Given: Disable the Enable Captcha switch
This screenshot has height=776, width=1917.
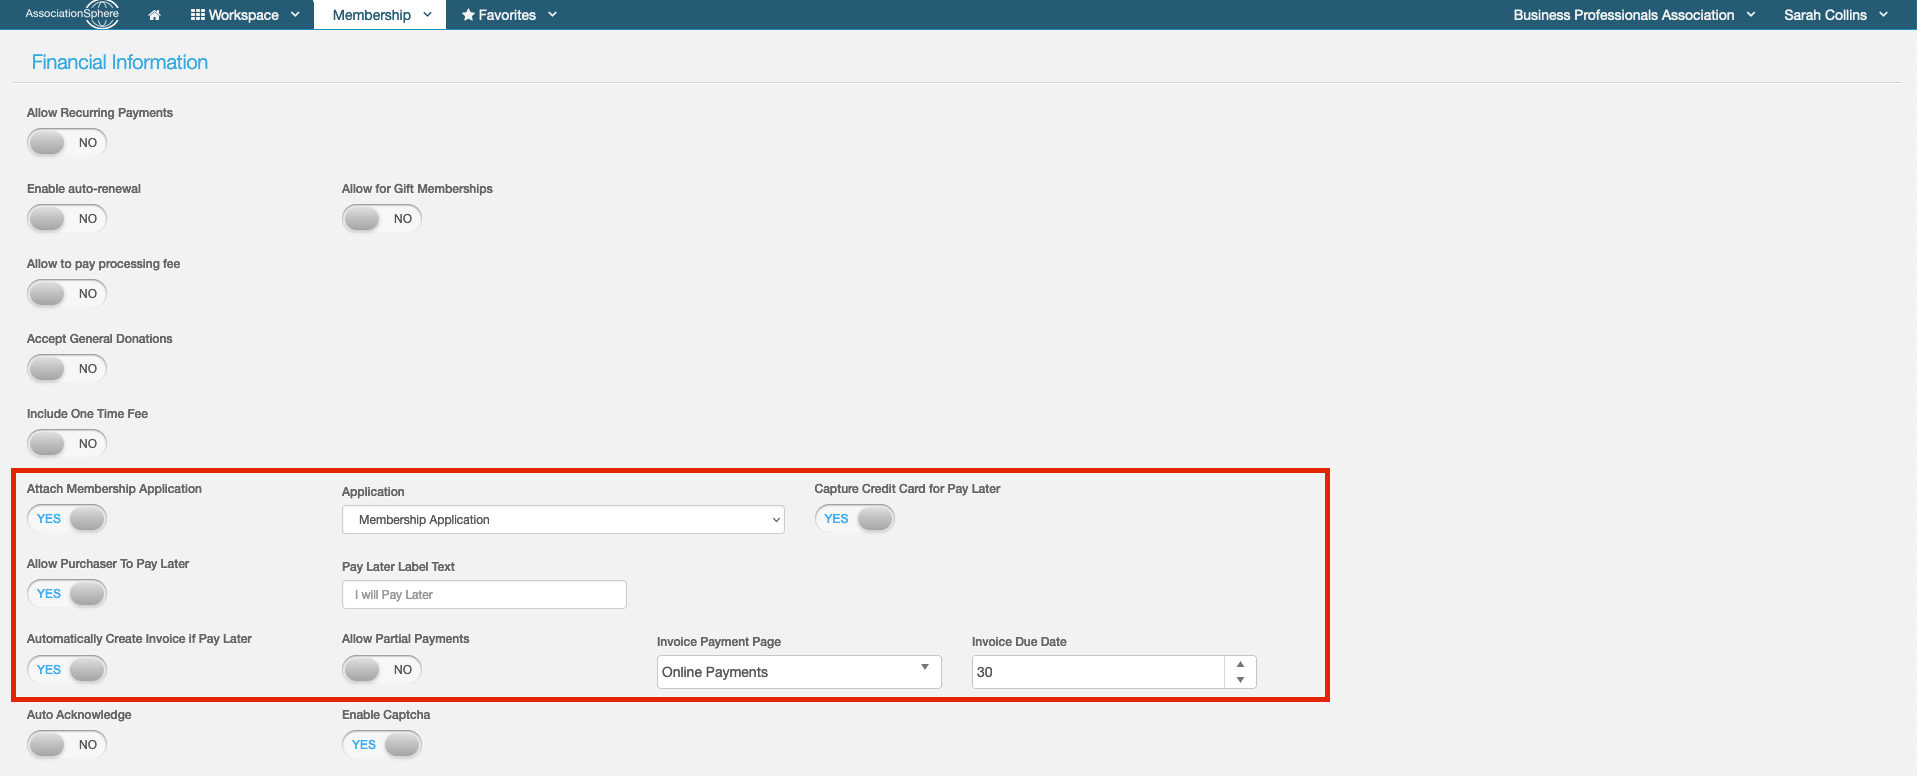Looking at the screenshot, I should [382, 745].
